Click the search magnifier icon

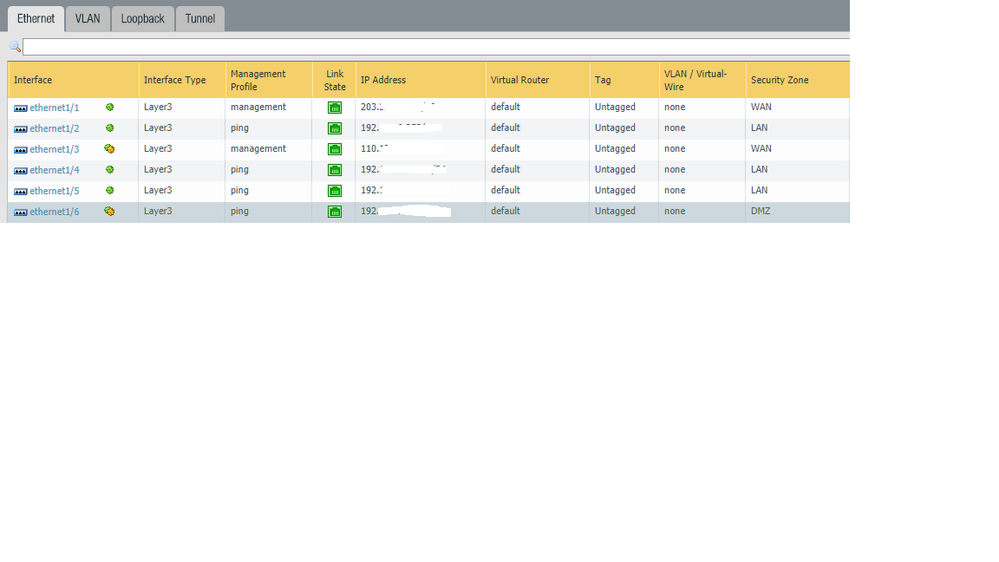point(15,47)
